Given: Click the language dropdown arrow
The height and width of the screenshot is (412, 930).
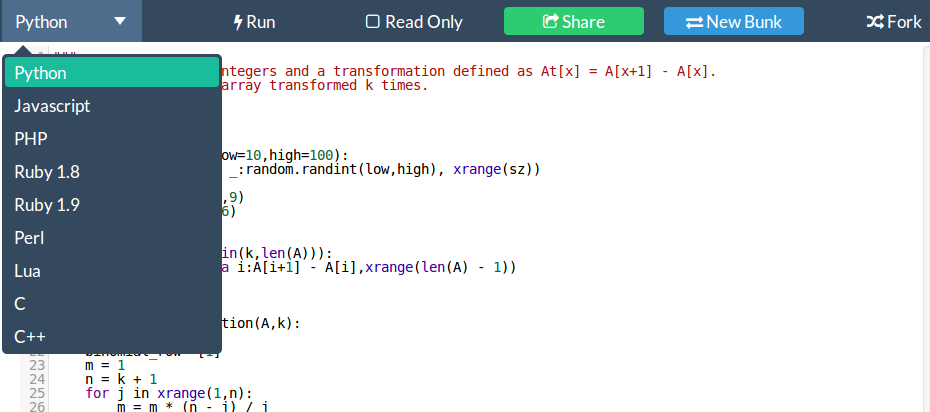Looking at the screenshot, I should coord(120,21).
